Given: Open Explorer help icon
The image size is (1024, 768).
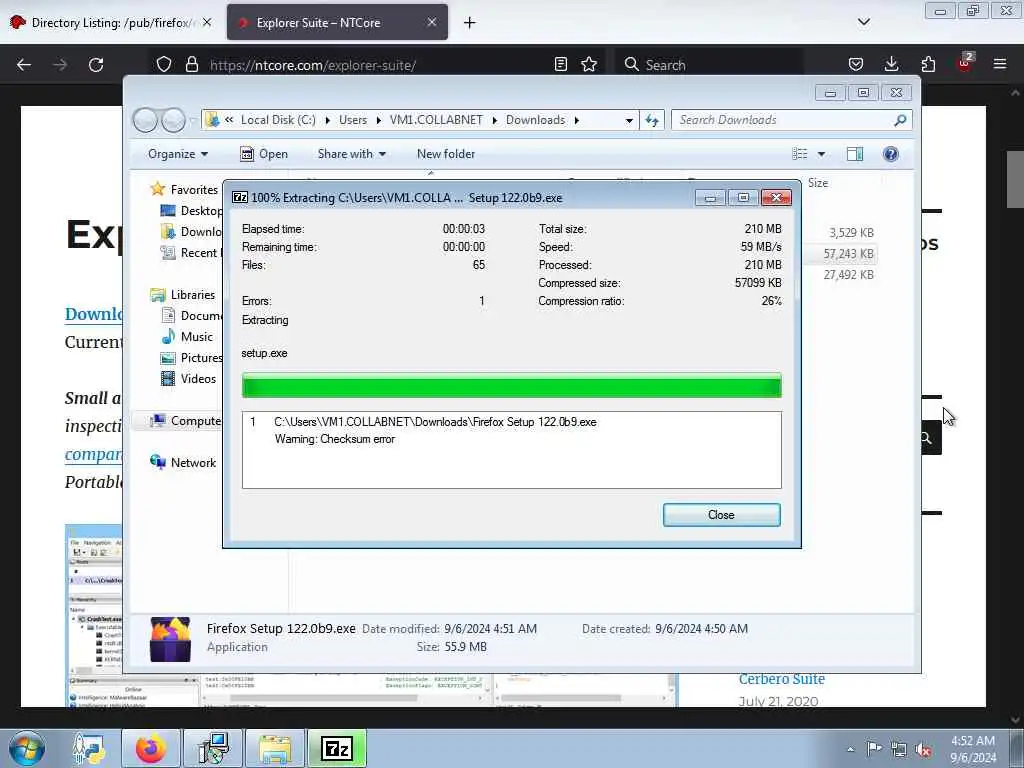Looking at the screenshot, I should pyautogui.click(x=891, y=154).
